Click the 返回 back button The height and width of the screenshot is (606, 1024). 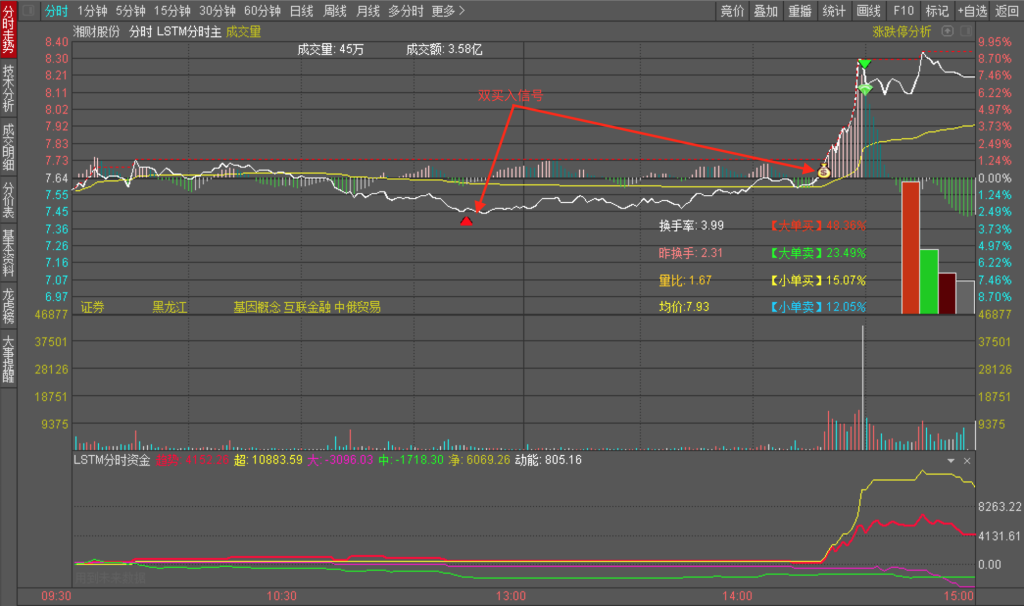point(1006,11)
